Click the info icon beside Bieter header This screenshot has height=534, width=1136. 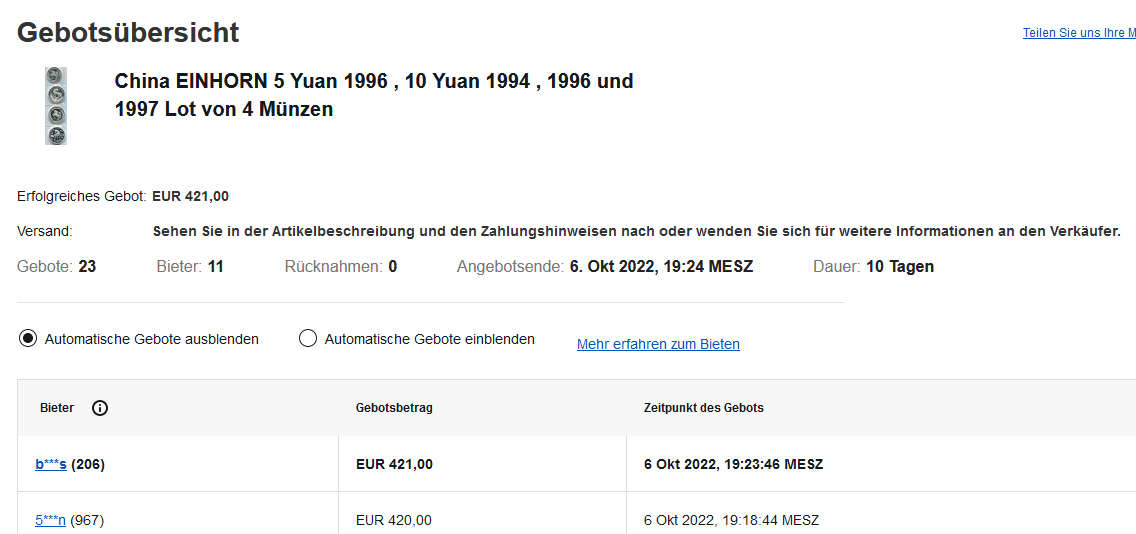(100, 408)
